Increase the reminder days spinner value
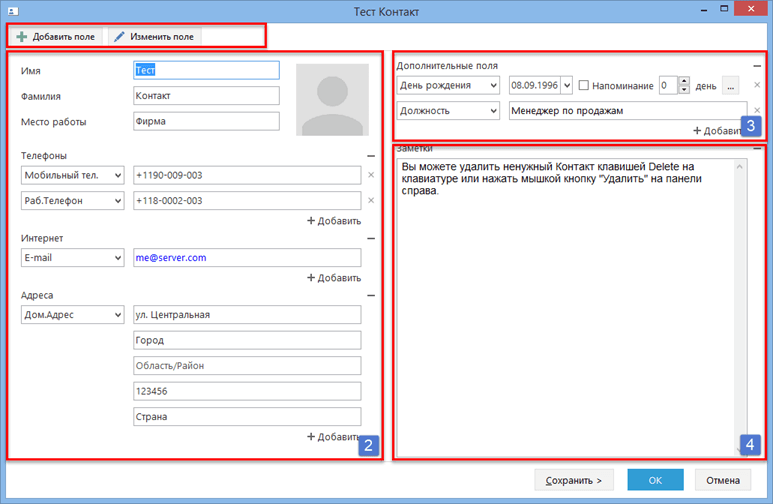This screenshot has height=504, width=773. tap(684, 81)
